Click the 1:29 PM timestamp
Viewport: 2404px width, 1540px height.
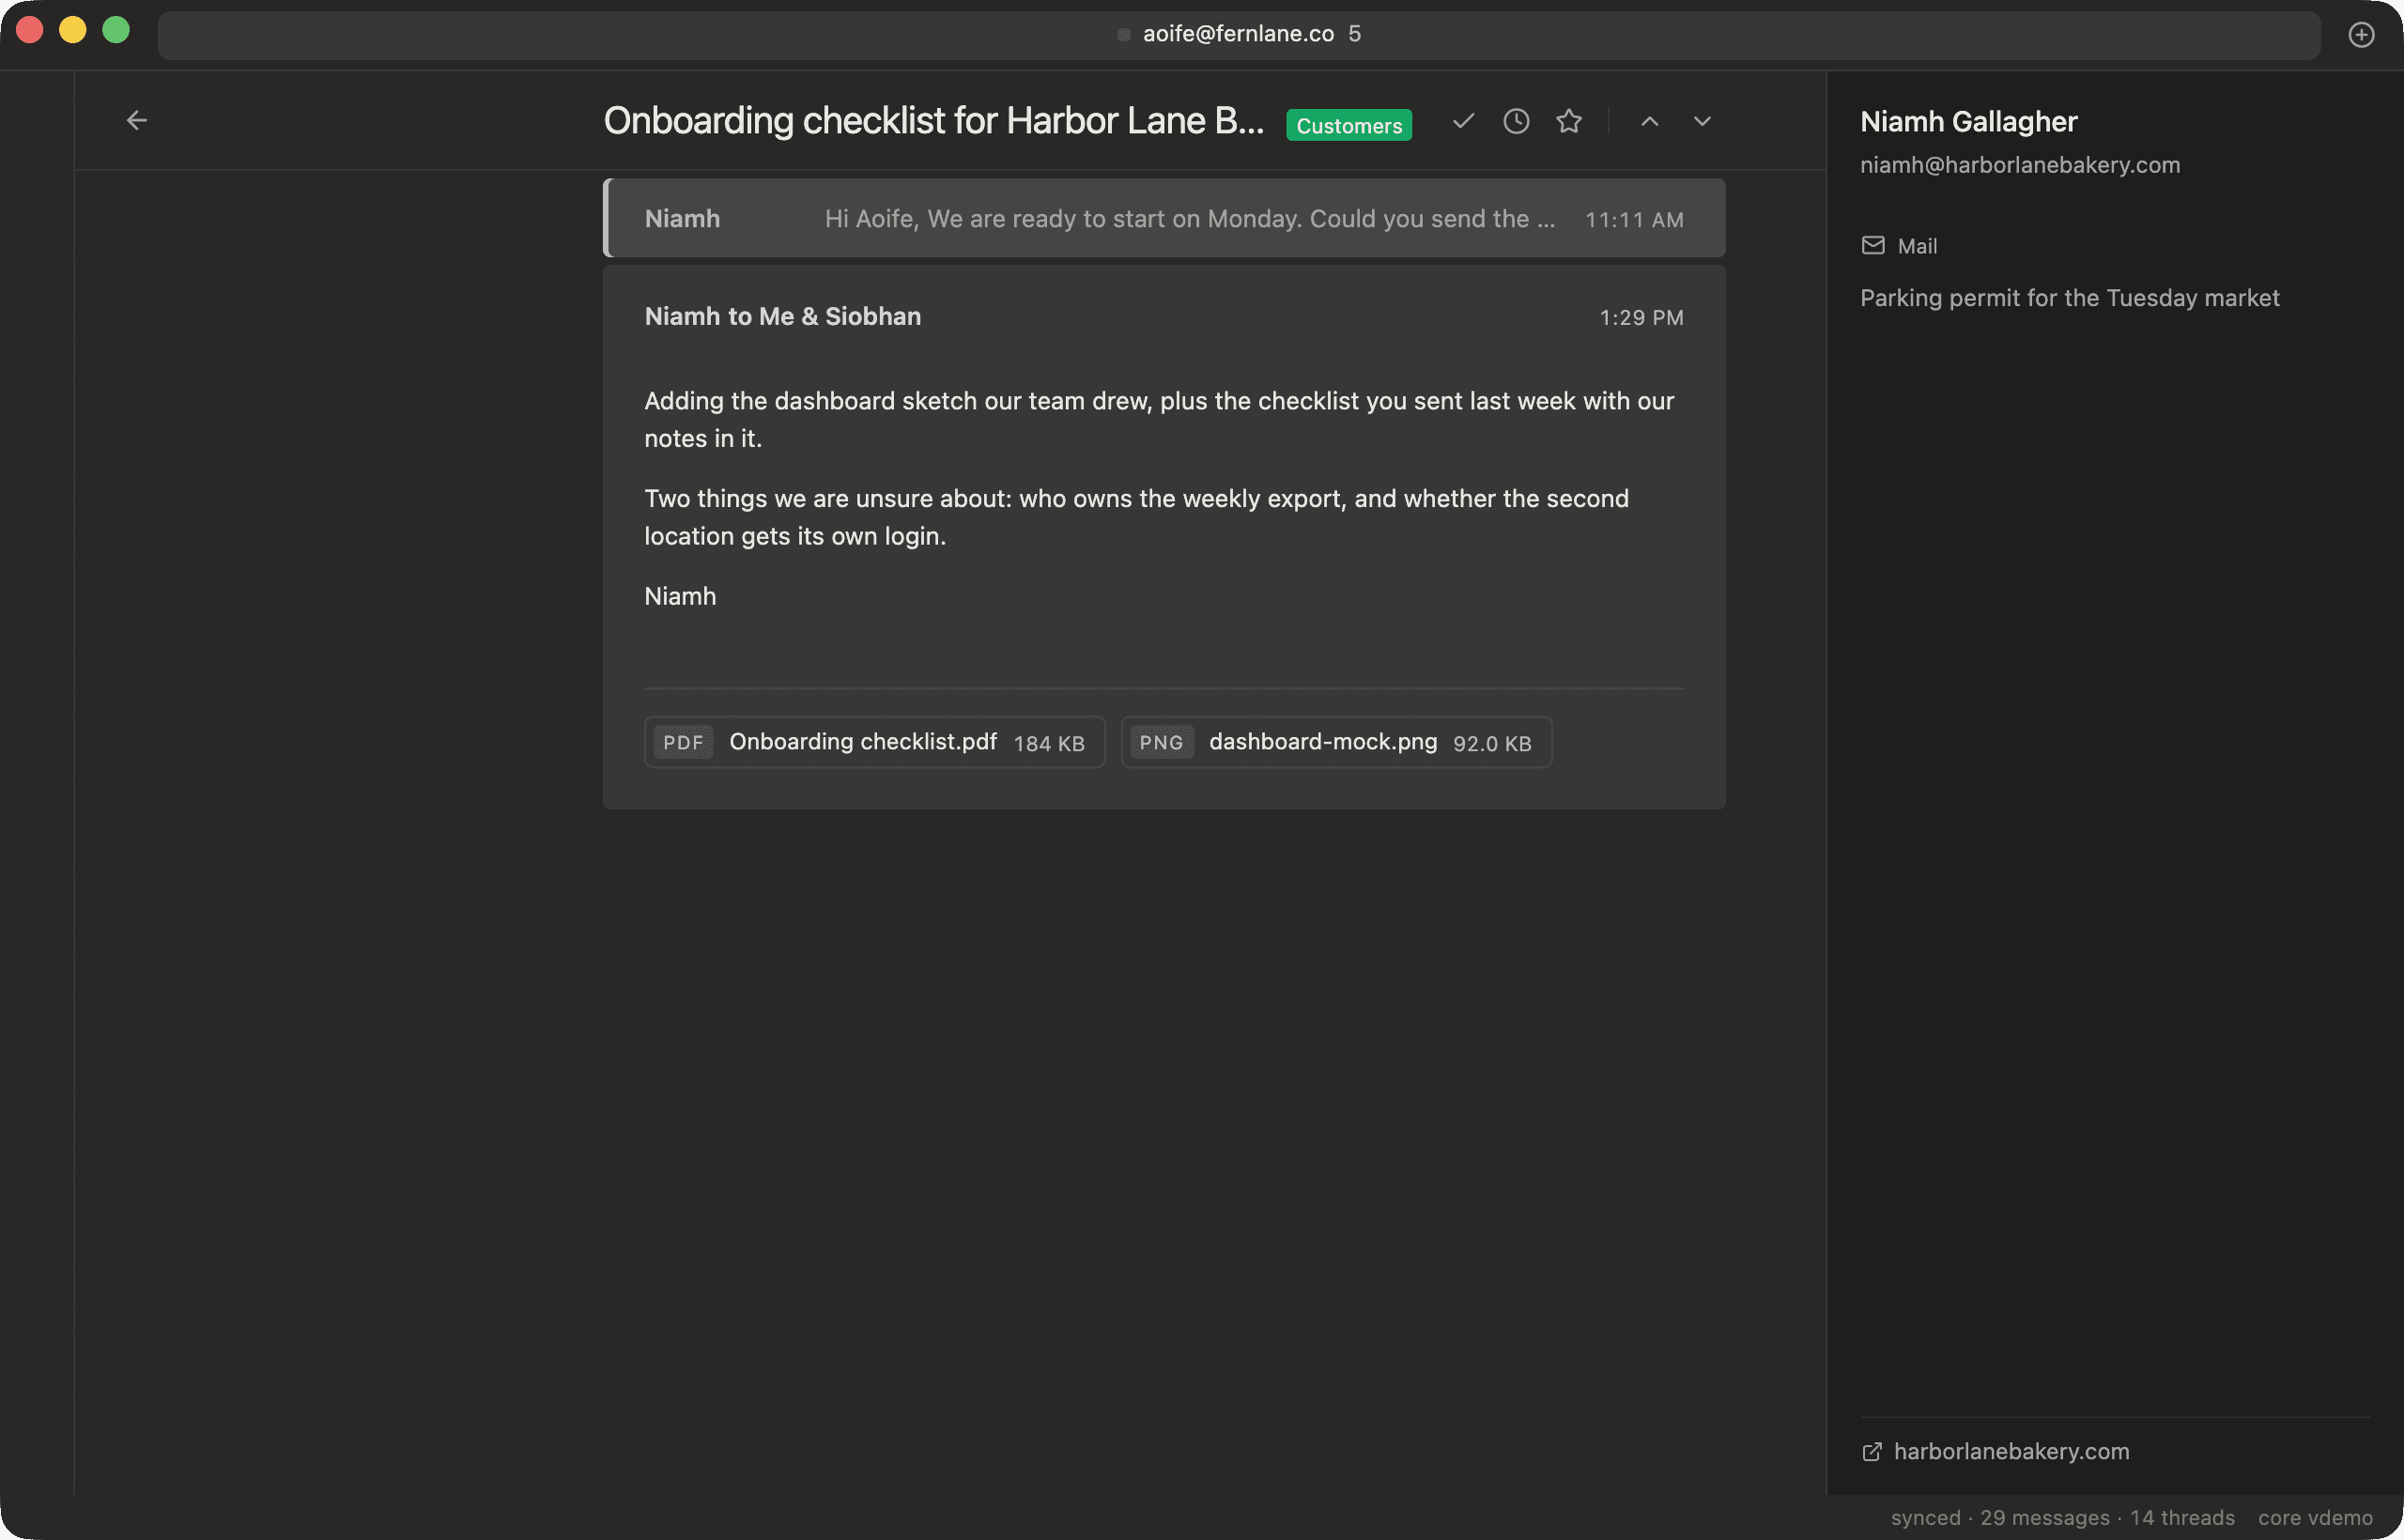click(1641, 317)
